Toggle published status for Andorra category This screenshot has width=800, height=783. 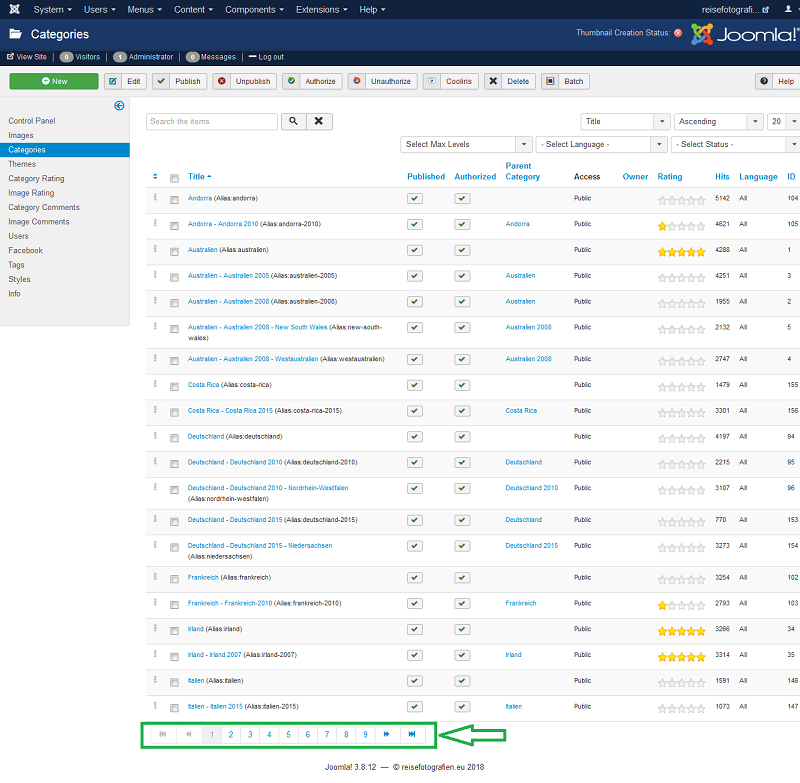415,198
